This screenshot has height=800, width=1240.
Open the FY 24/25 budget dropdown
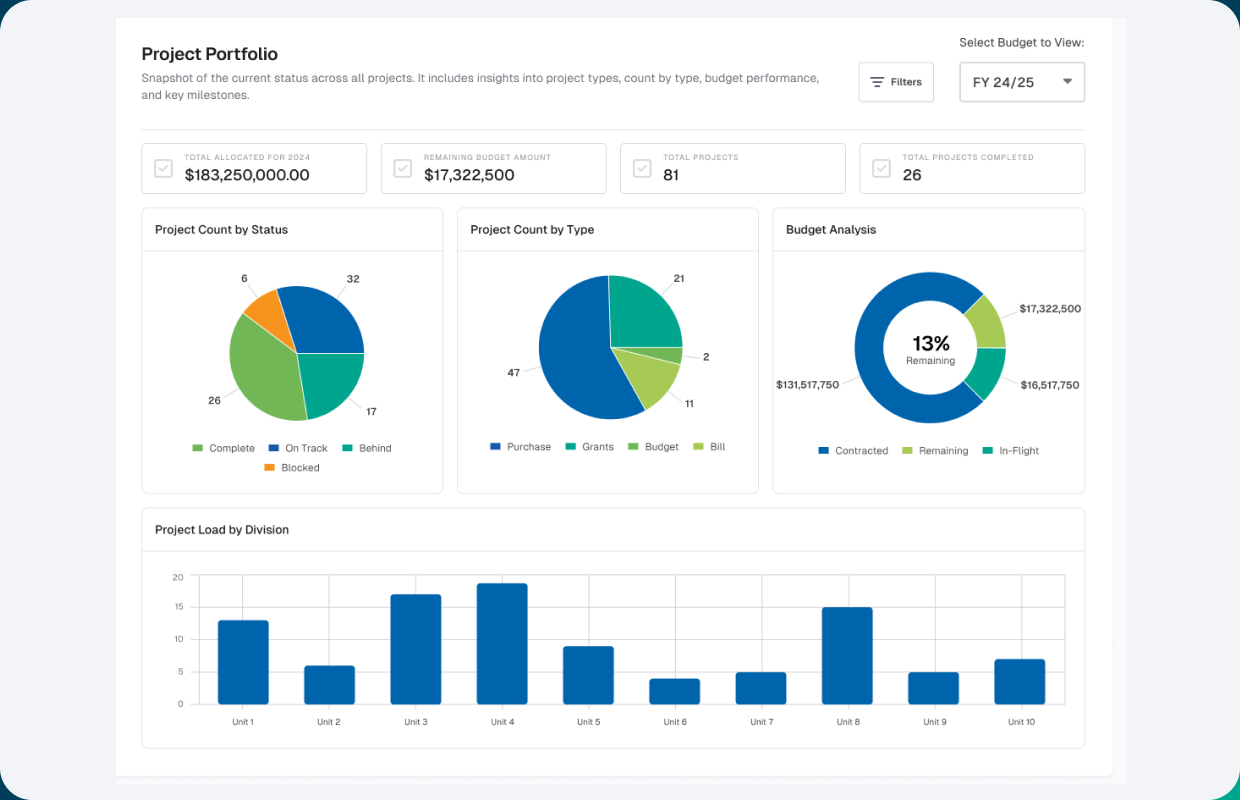(1021, 82)
